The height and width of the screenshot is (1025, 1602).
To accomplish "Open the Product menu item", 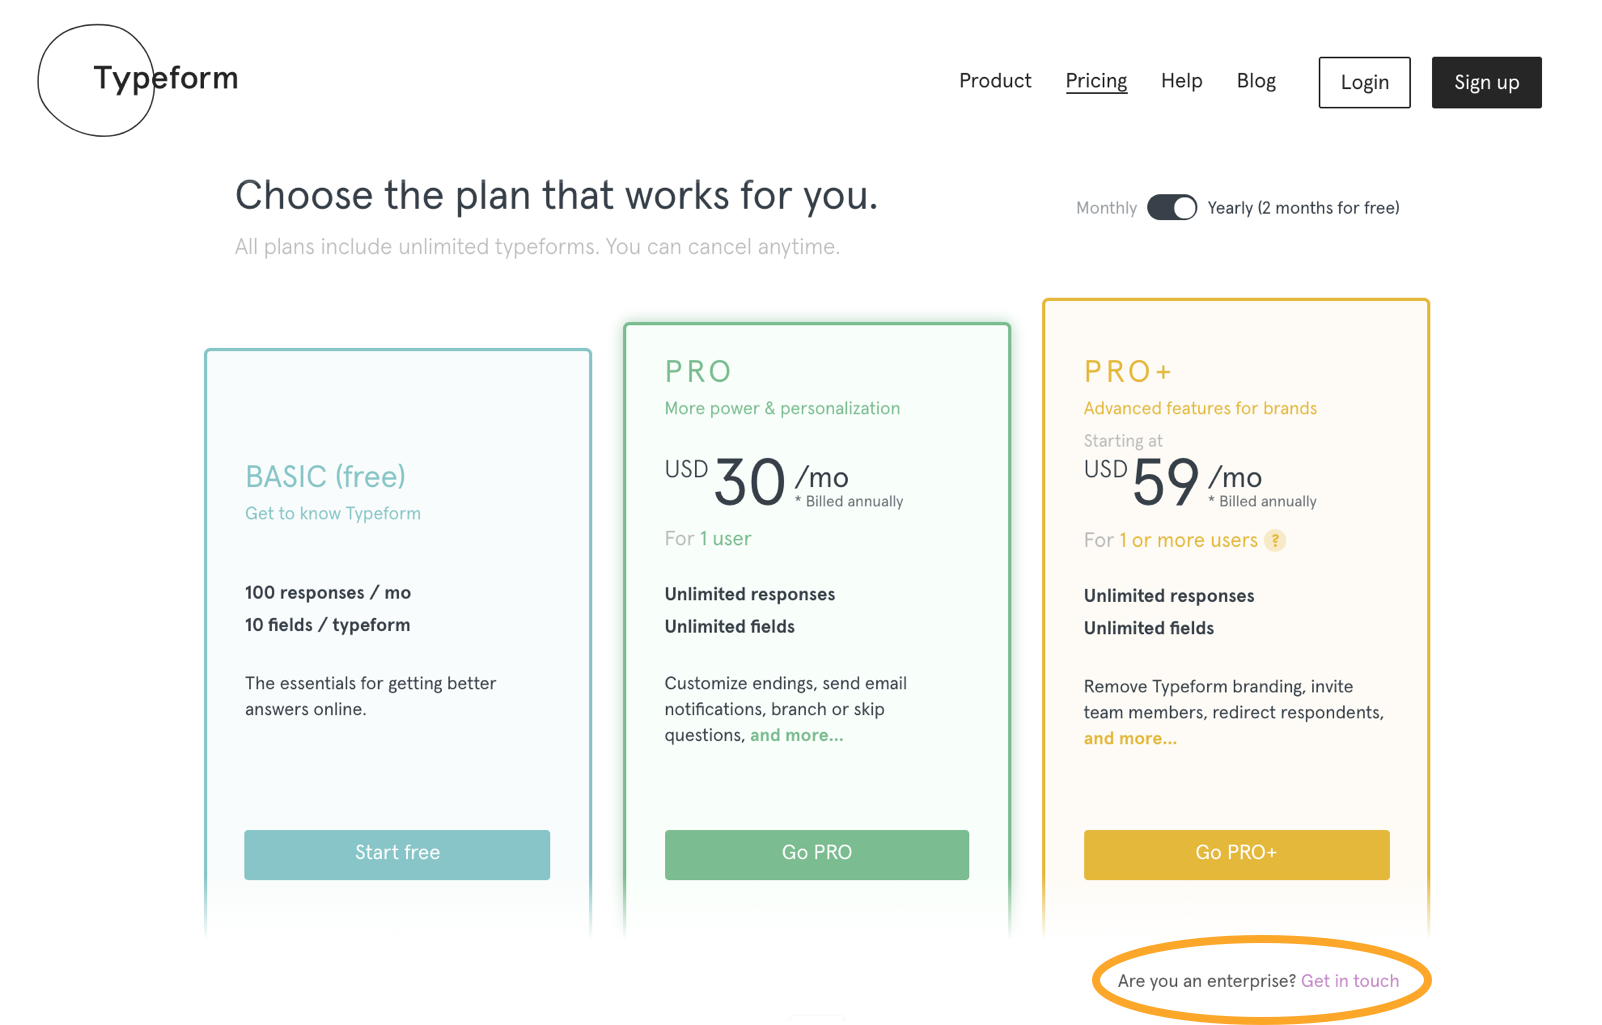I will (x=994, y=81).
